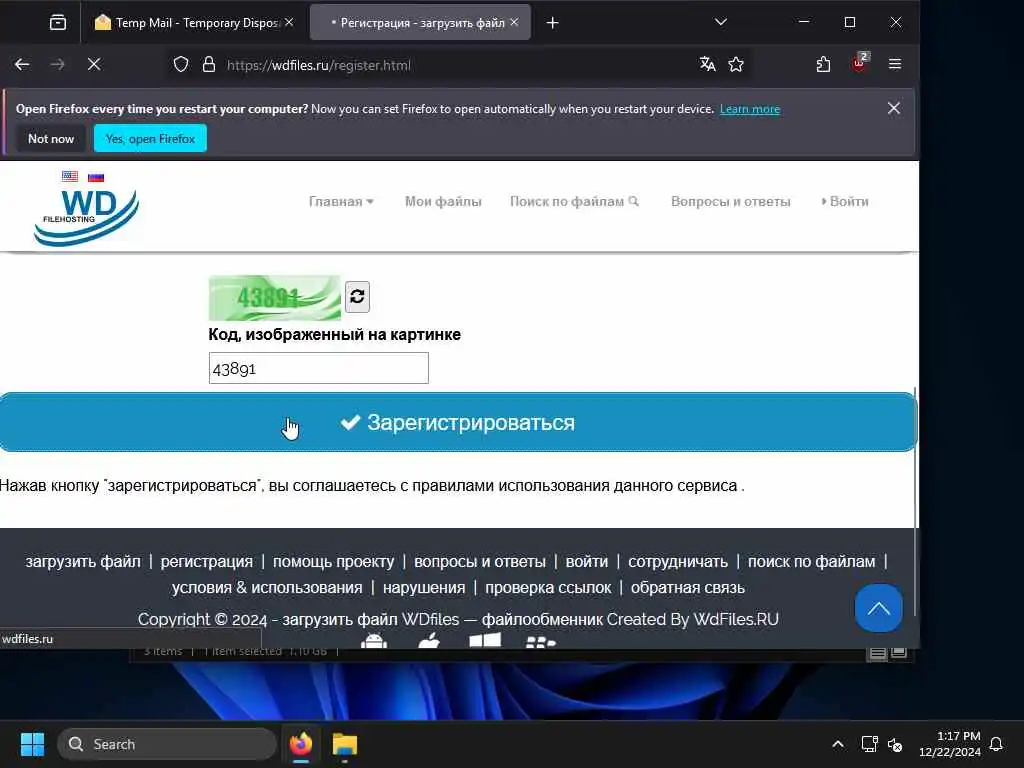Open Firefox application hamburger menu
Screen dimensions: 1024x768
[x=895, y=64]
